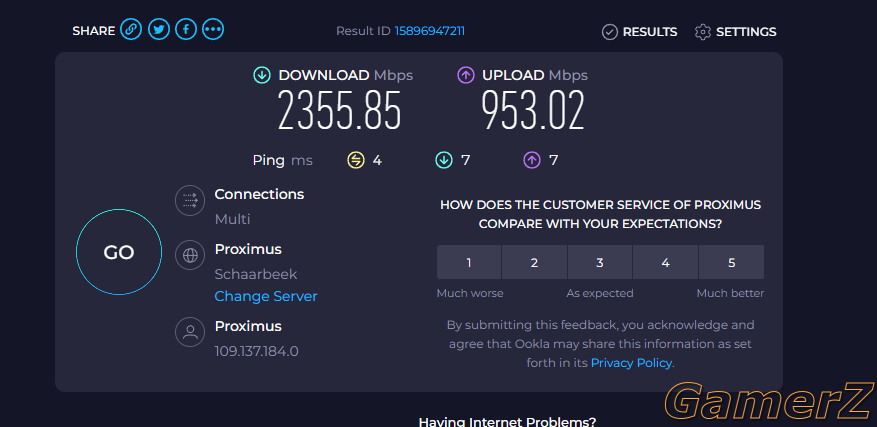The image size is (877, 427).
Task: Click the yellow idle ping icon
Action: 355,161
